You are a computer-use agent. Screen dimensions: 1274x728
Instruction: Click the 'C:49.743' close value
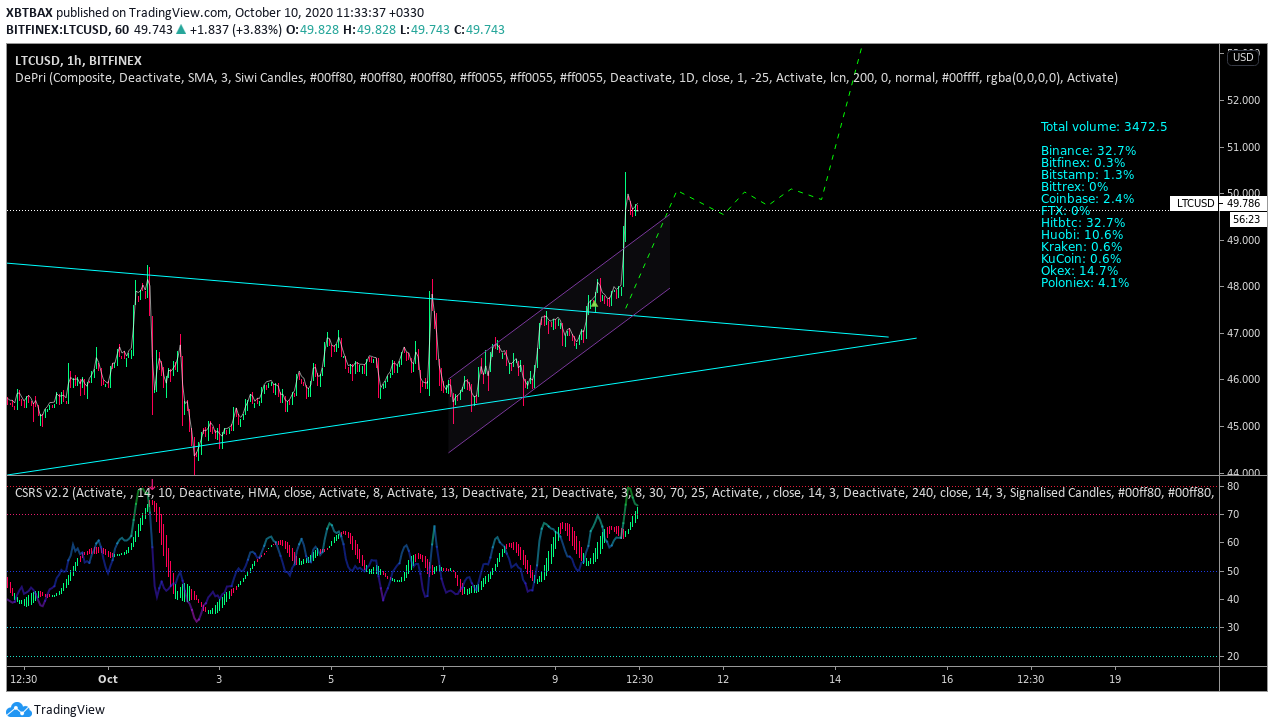pos(479,30)
